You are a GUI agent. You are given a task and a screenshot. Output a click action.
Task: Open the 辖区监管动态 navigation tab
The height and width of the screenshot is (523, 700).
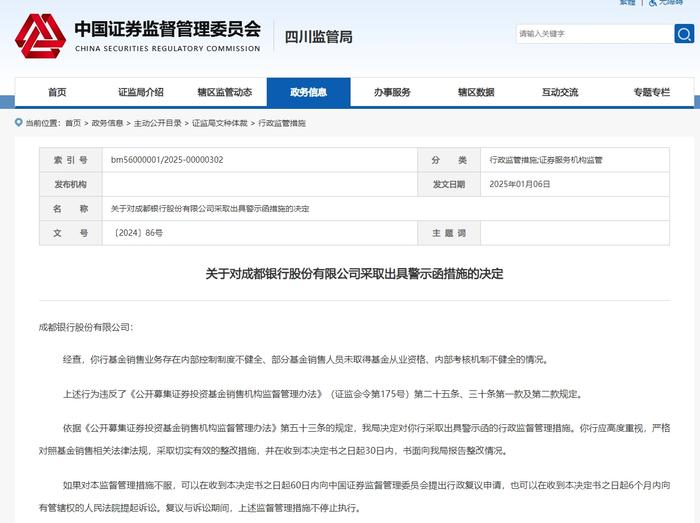click(x=225, y=92)
